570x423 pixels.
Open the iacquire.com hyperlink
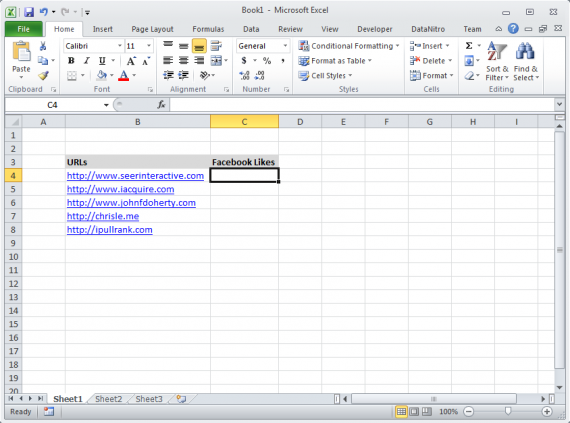(120, 189)
